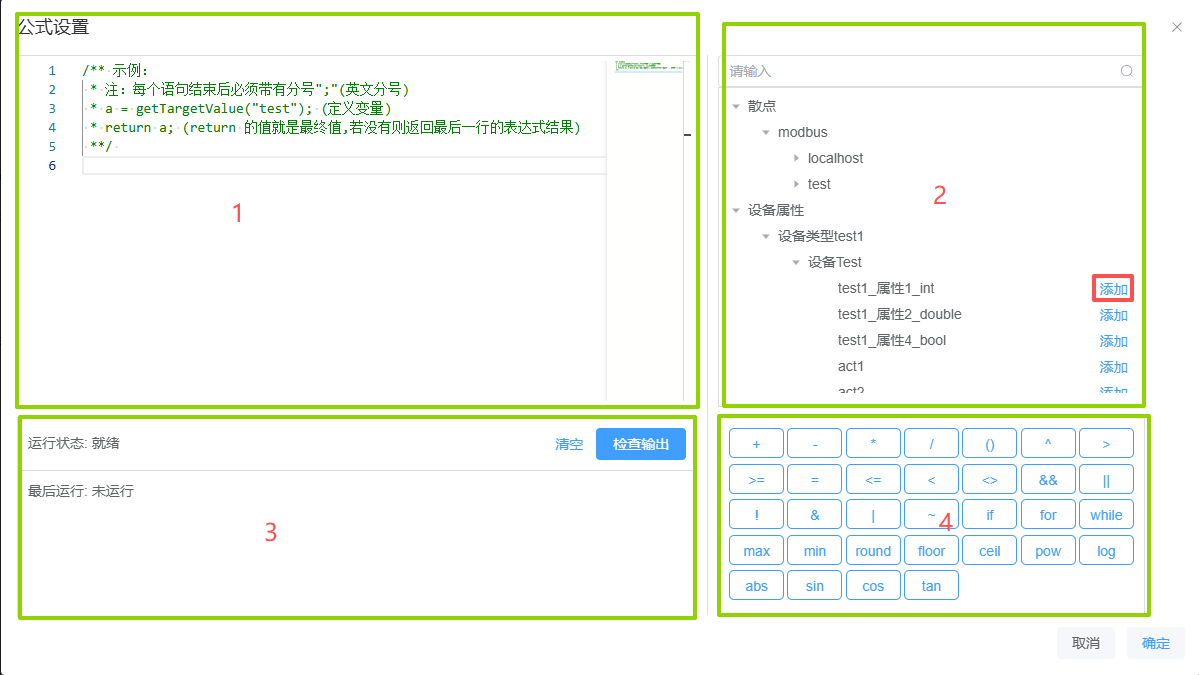Insert the floor function
Image resolution: width=1199 pixels, height=675 pixels.
point(931,550)
